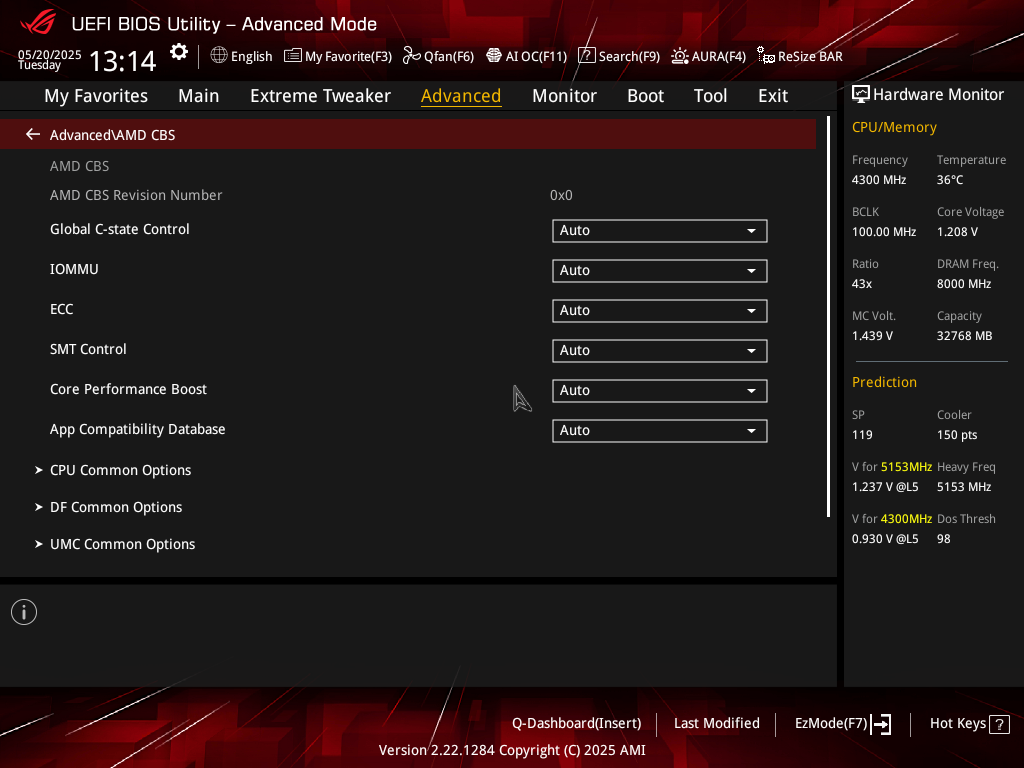The height and width of the screenshot is (768, 1024).
Task: Click the Ratio 43x value
Action: click(x=861, y=284)
